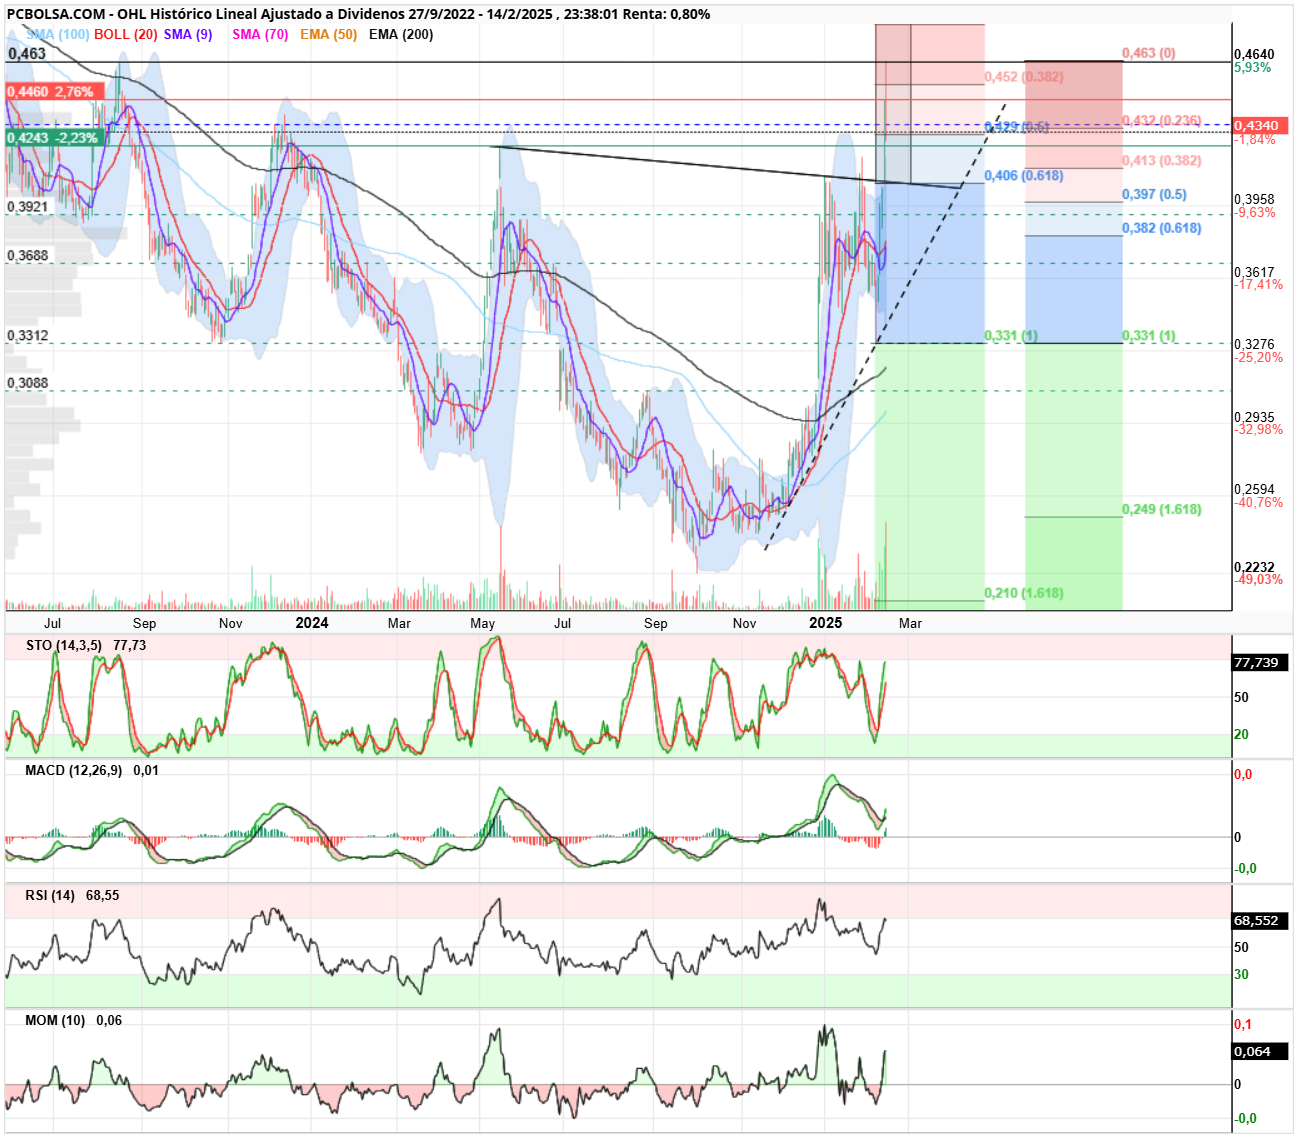
Task: Click the 0,2232 price axis value
Action: click(1254, 567)
